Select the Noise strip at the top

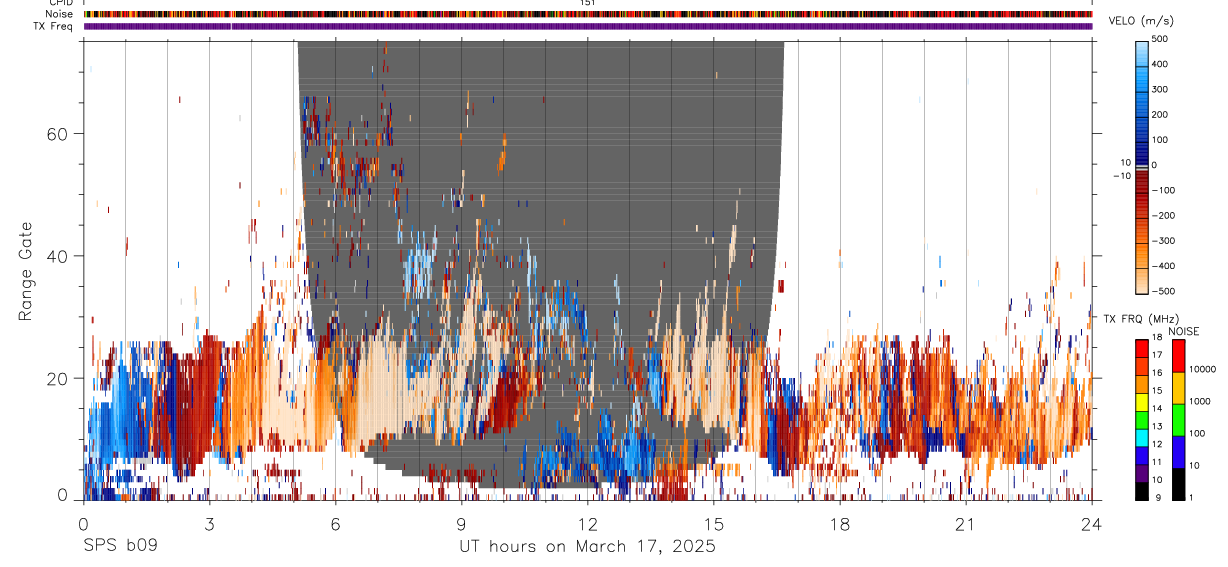[x=588, y=14]
